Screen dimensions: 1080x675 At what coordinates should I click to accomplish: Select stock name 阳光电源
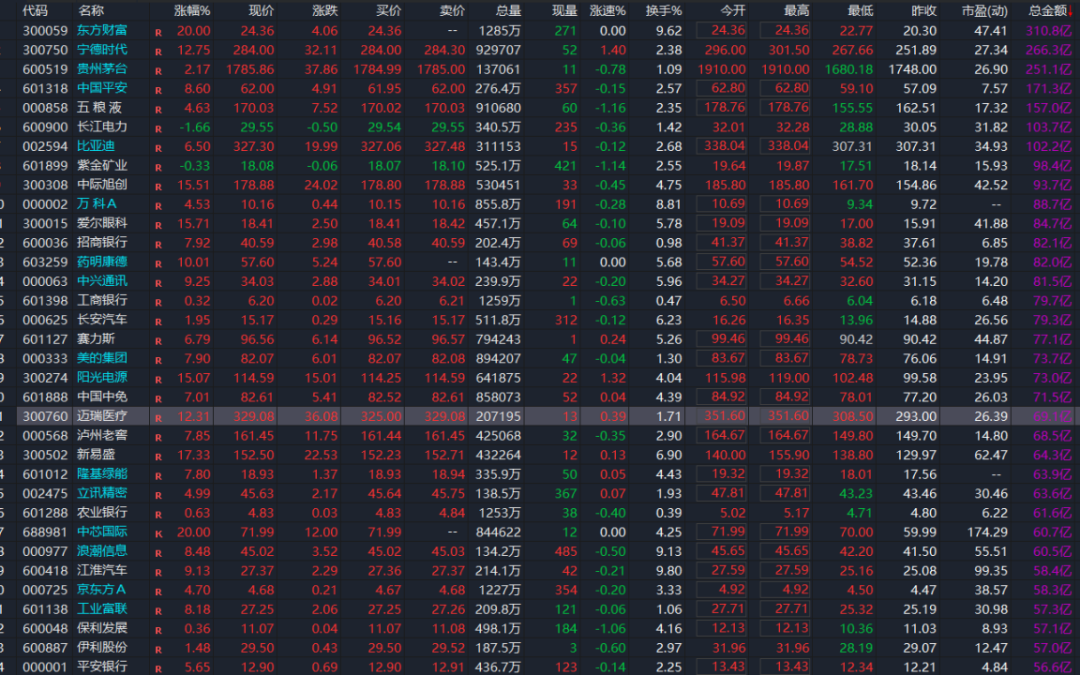[x=102, y=377]
